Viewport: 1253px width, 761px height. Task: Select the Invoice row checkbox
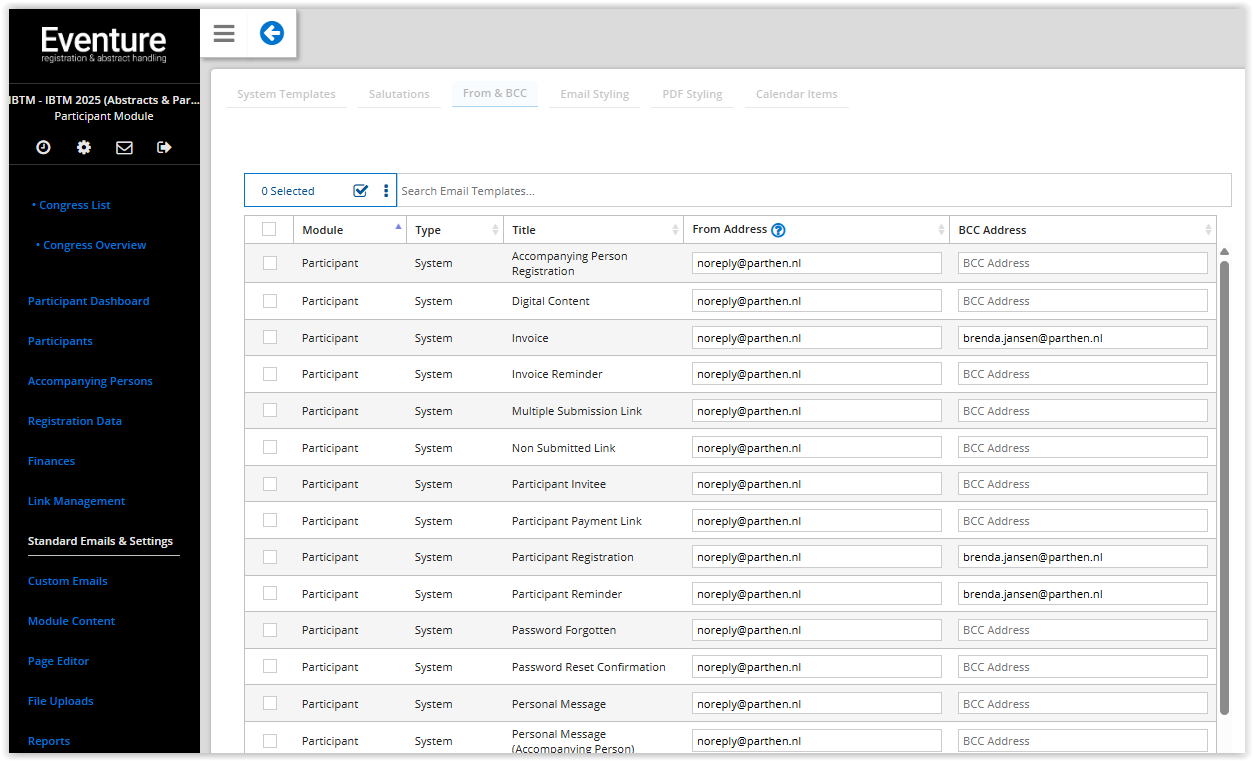[270, 337]
